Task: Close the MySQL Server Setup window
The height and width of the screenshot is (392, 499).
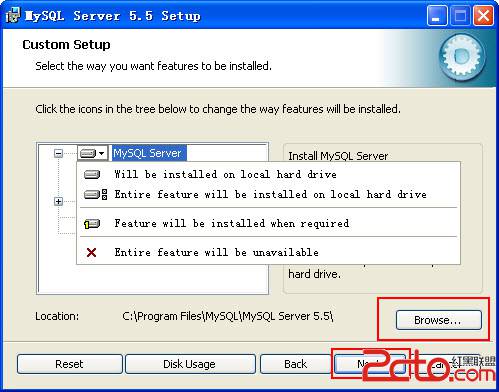Action: pos(483,16)
